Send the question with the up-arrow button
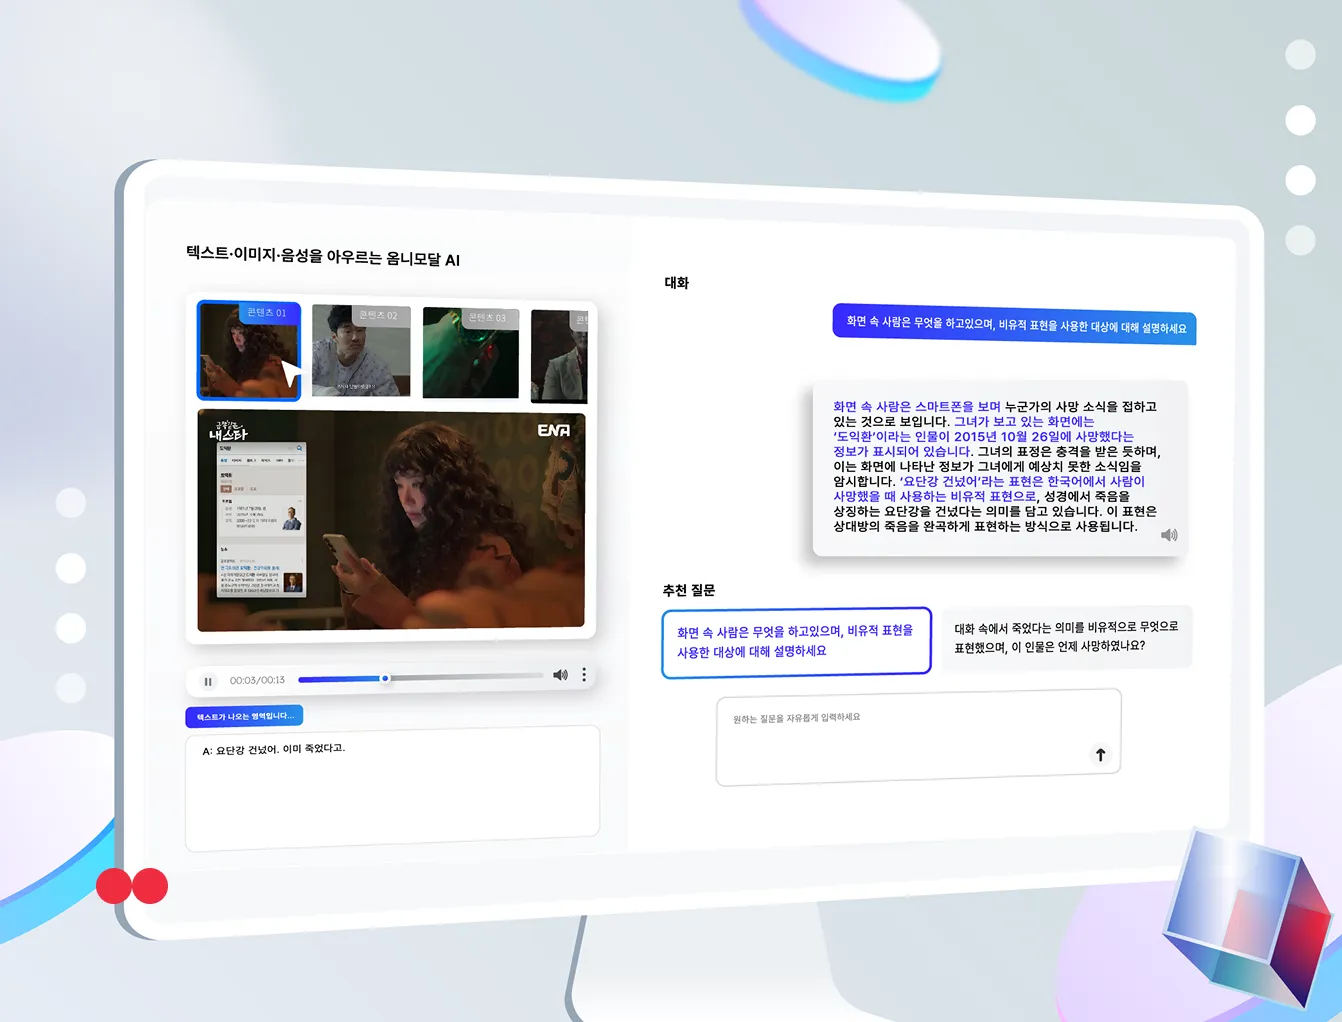The width and height of the screenshot is (1342, 1022). point(1100,755)
